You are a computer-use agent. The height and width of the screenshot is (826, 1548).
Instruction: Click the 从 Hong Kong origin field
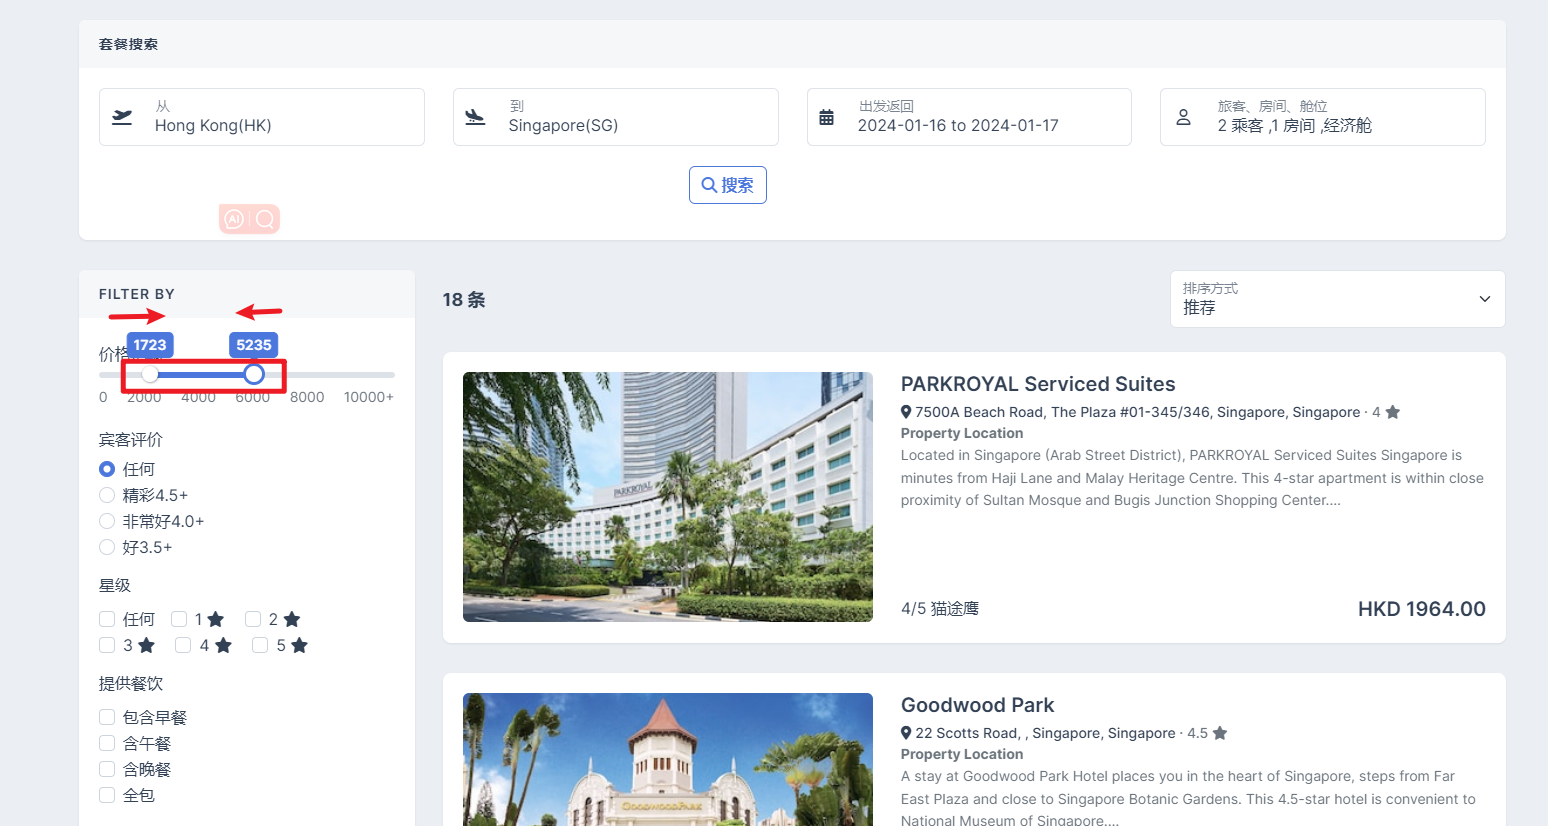coord(261,117)
